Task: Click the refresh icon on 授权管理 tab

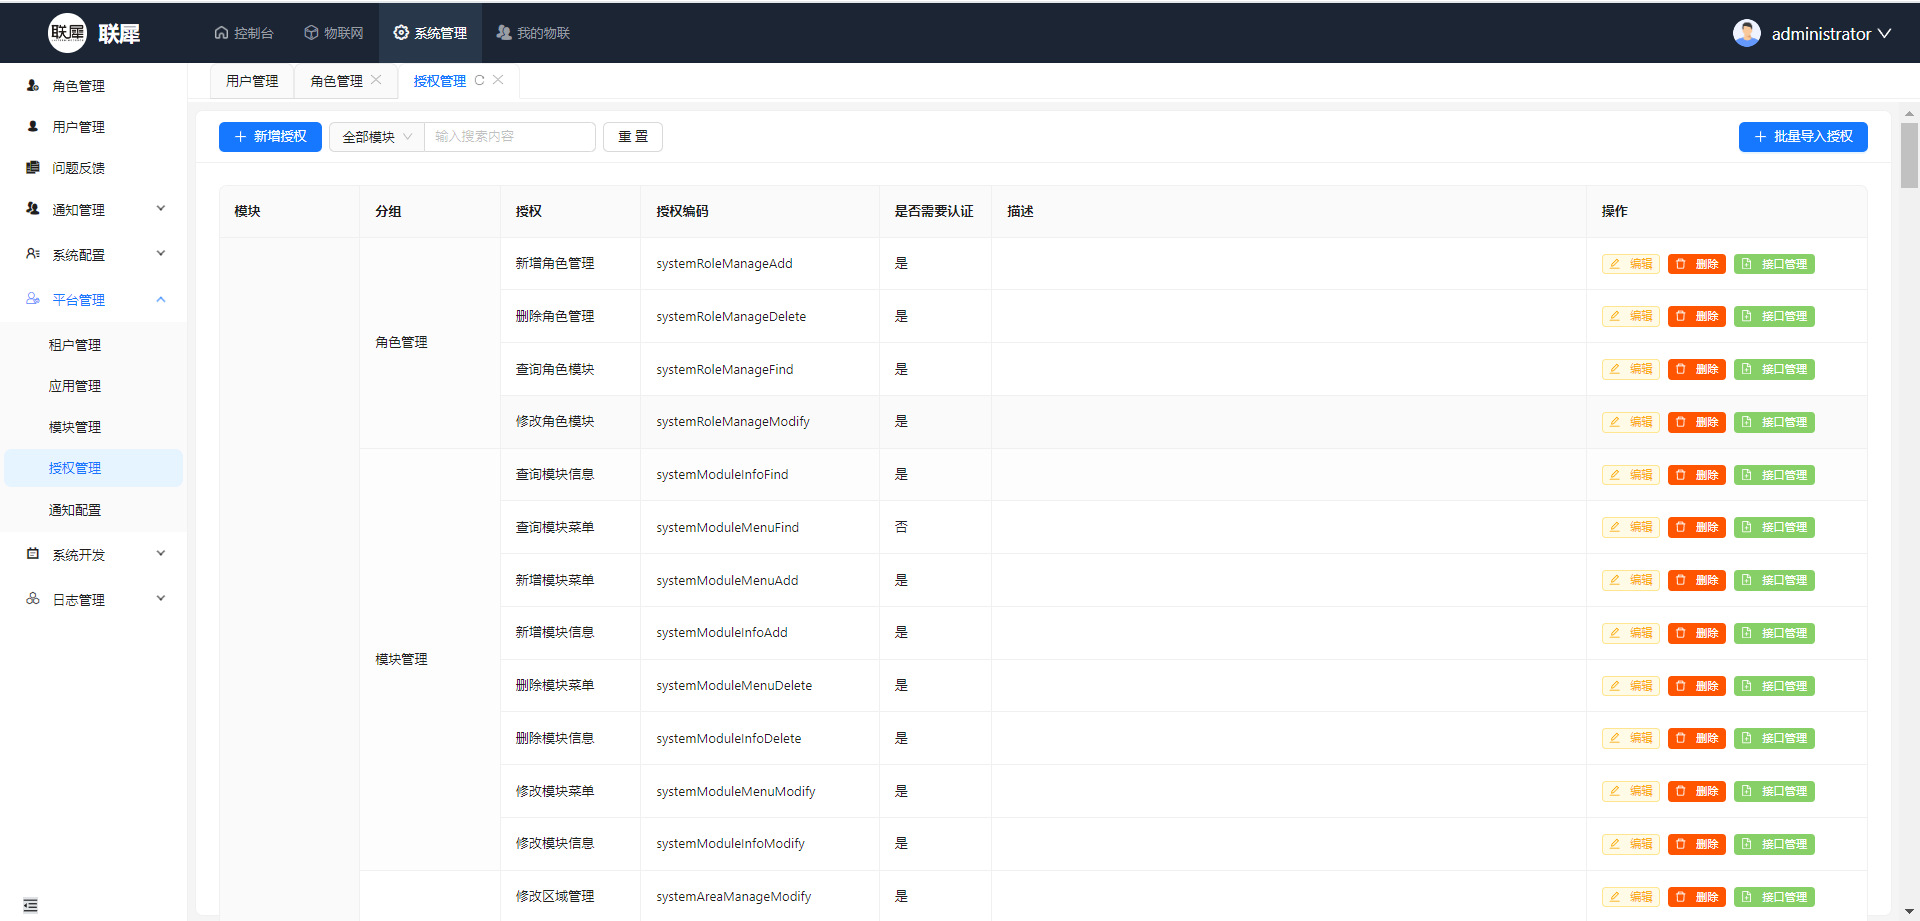Action: pos(480,81)
